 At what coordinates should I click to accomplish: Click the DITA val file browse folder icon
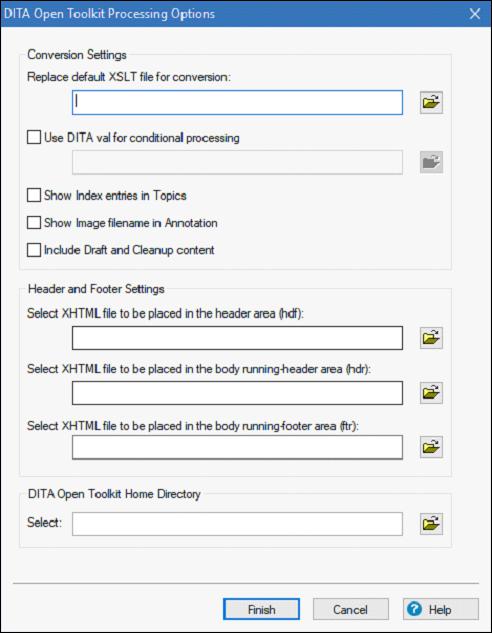(431, 162)
